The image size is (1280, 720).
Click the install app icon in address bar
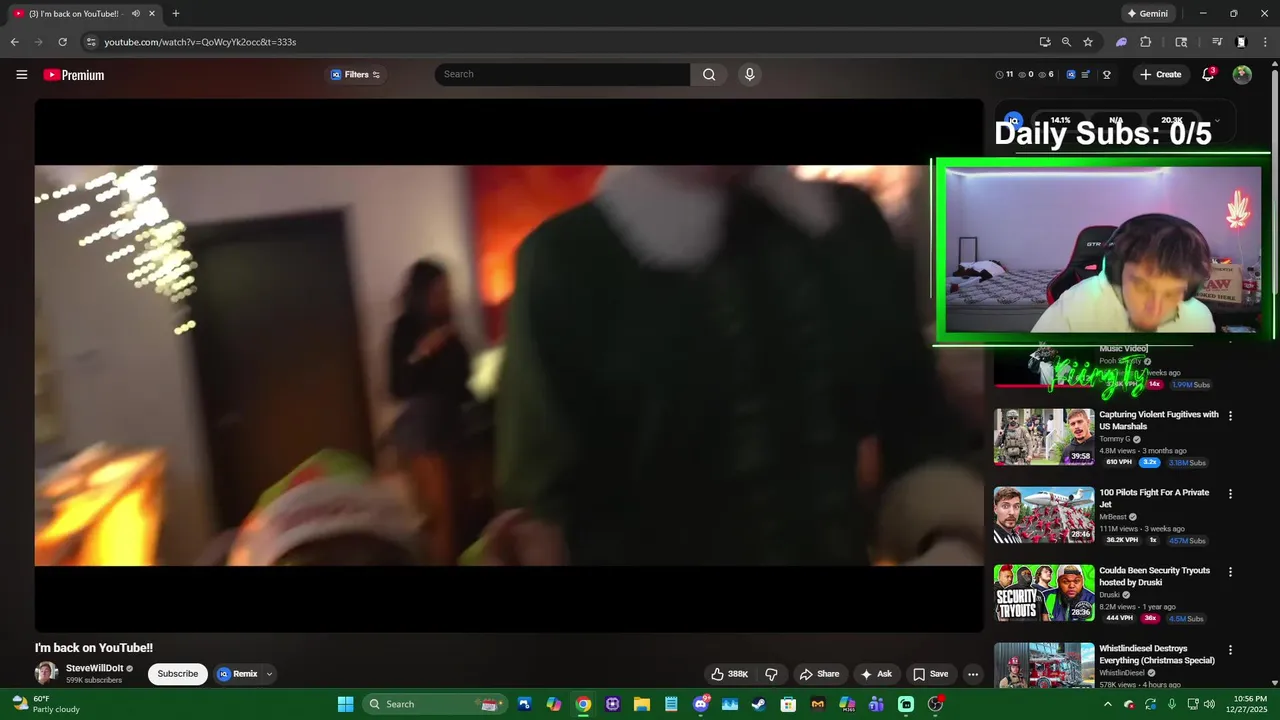(1045, 42)
